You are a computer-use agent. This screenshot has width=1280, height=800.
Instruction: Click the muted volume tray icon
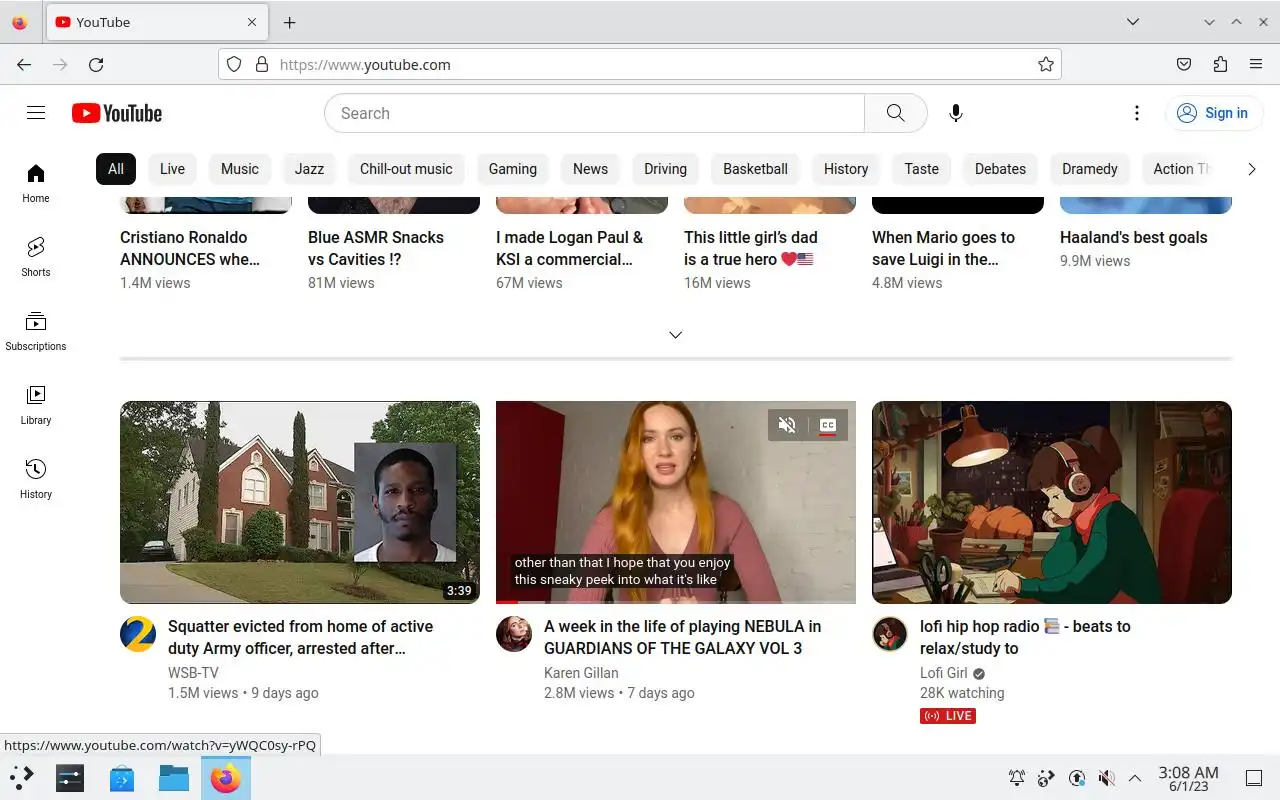1106,778
